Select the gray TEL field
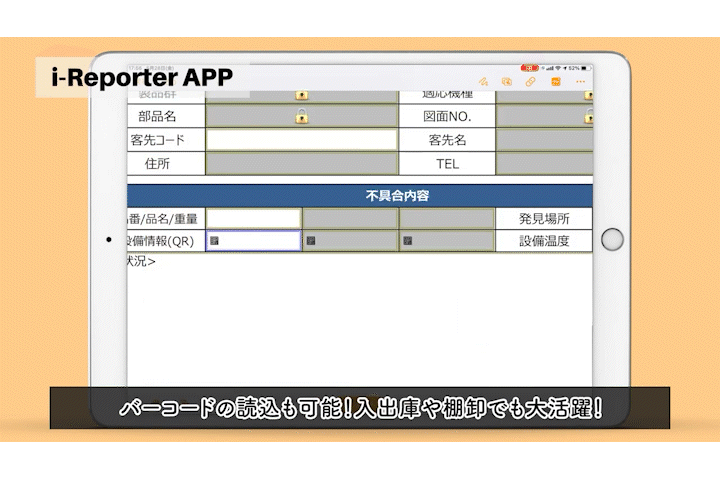Viewport: 720px width, 480px height. pos(544,164)
